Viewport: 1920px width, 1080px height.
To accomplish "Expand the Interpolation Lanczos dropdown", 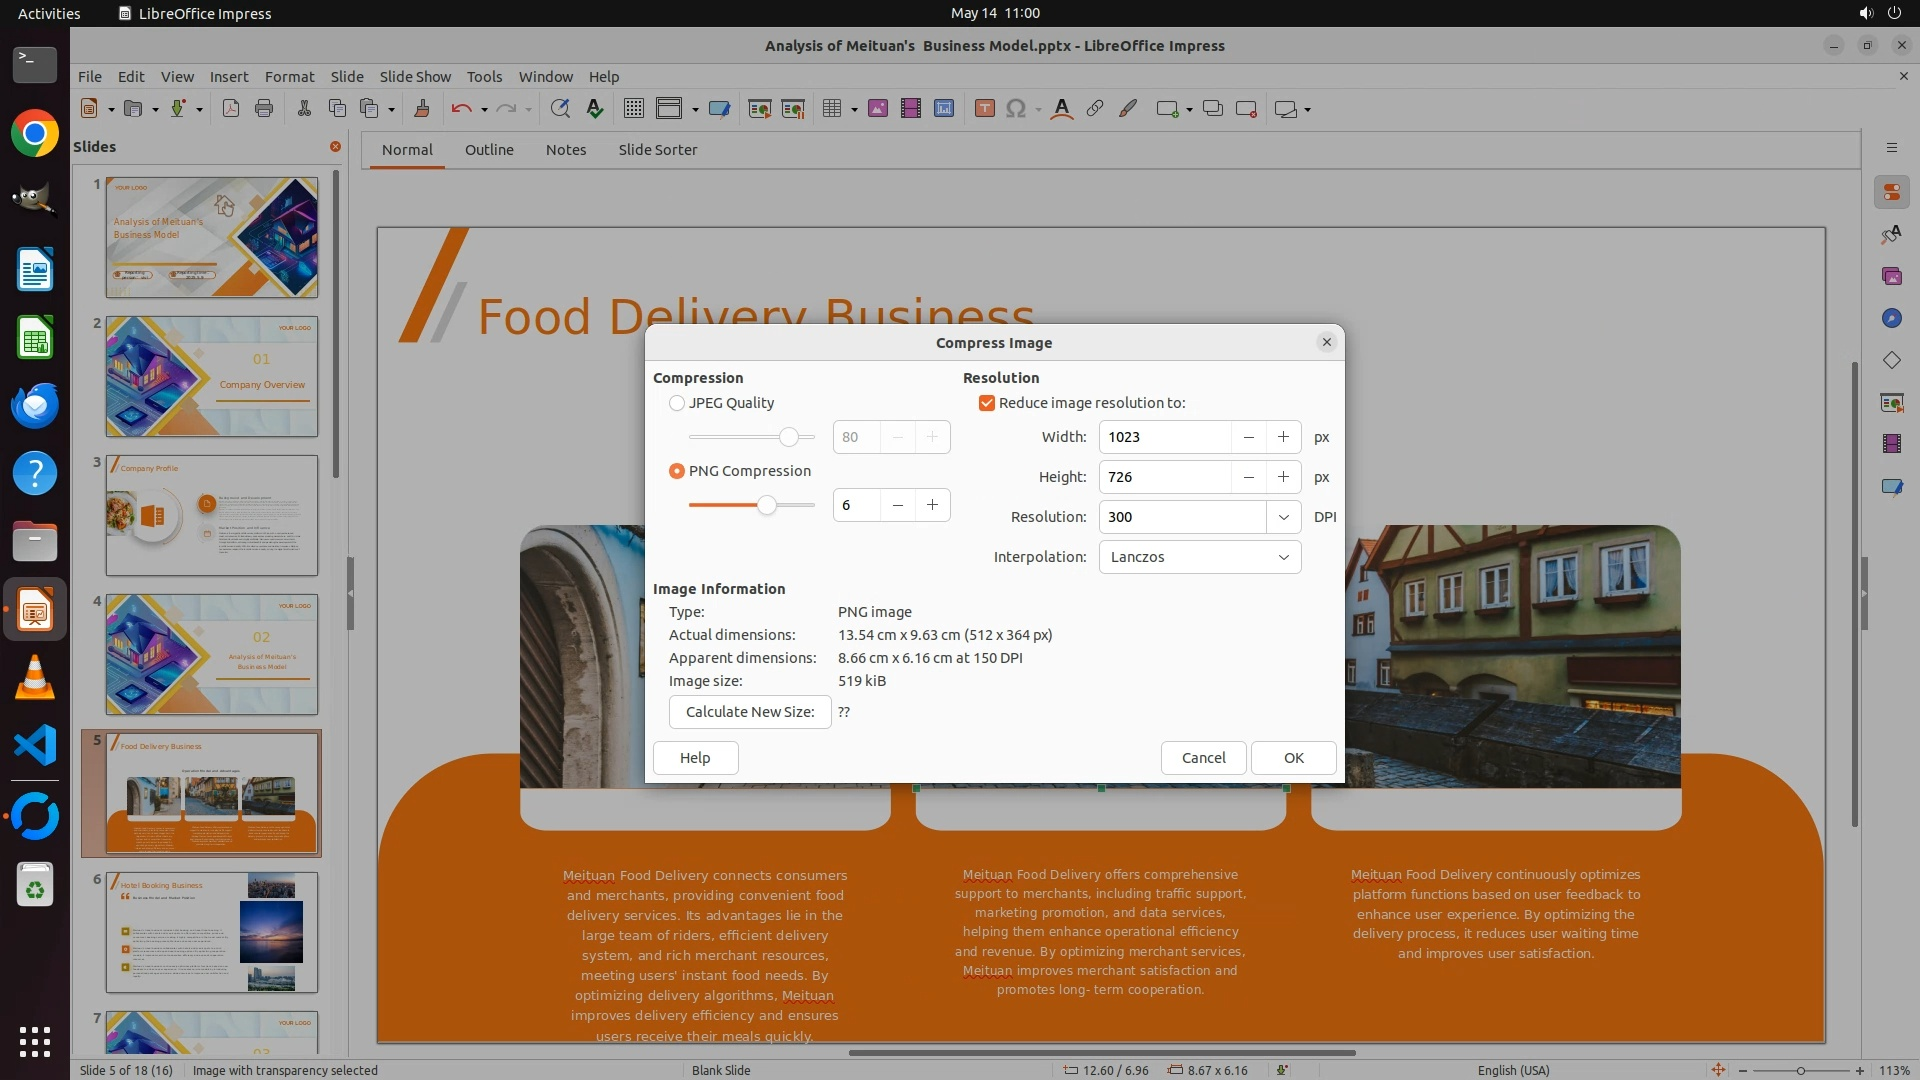I will (1283, 557).
